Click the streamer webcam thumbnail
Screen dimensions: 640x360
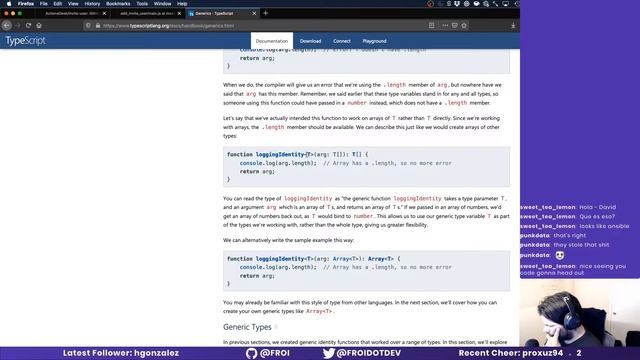point(580,313)
